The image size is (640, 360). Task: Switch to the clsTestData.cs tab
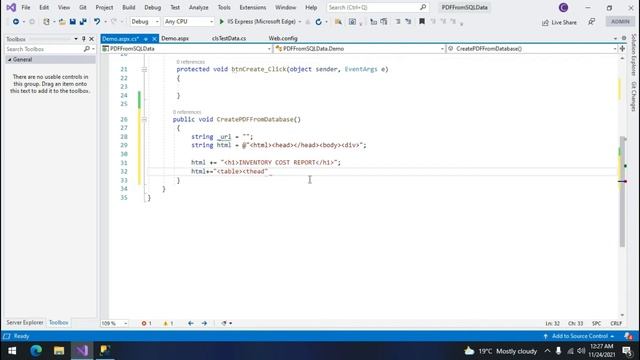pos(229,38)
